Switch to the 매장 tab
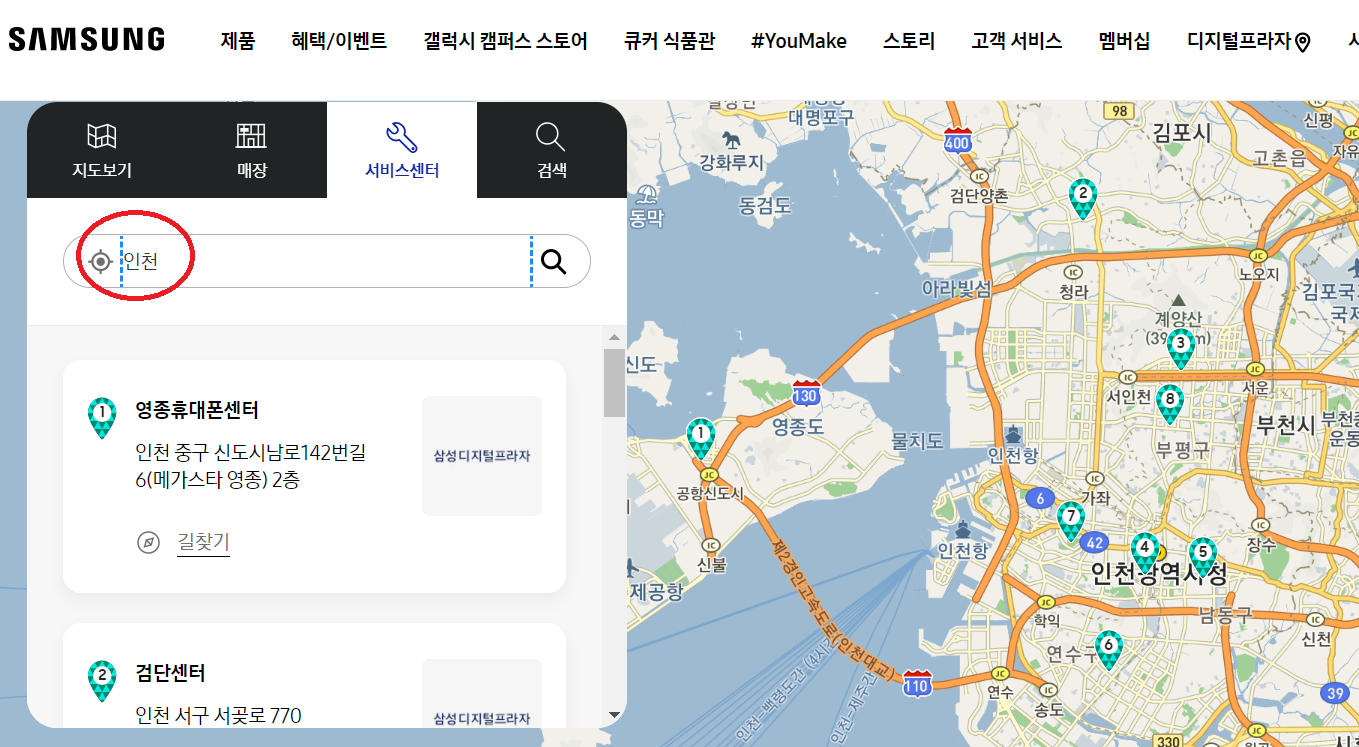This screenshot has height=747, width=1359. click(x=252, y=150)
